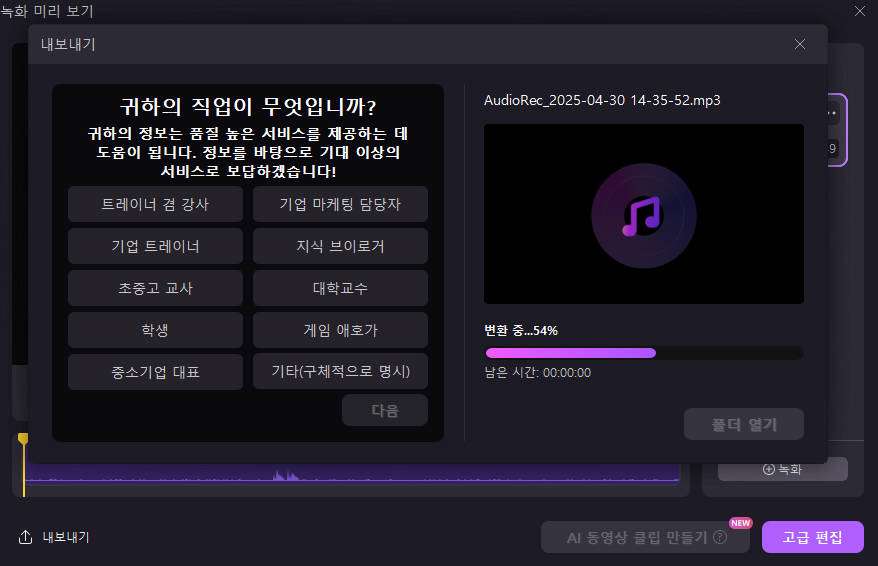The width and height of the screenshot is (878, 566).
Task: Click the help question mark beside AI 동영상 클립
Action: (720, 537)
